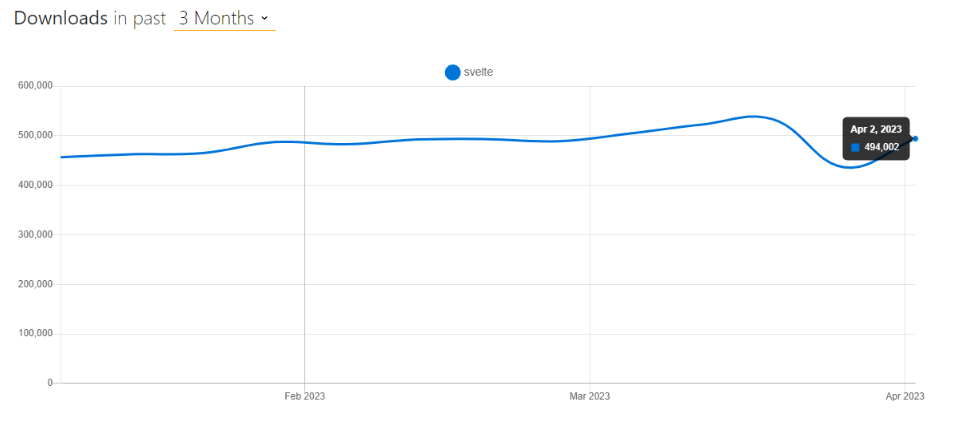
Task: Select the Apr 2, 2023 data point
Action: [x=916, y=139]
